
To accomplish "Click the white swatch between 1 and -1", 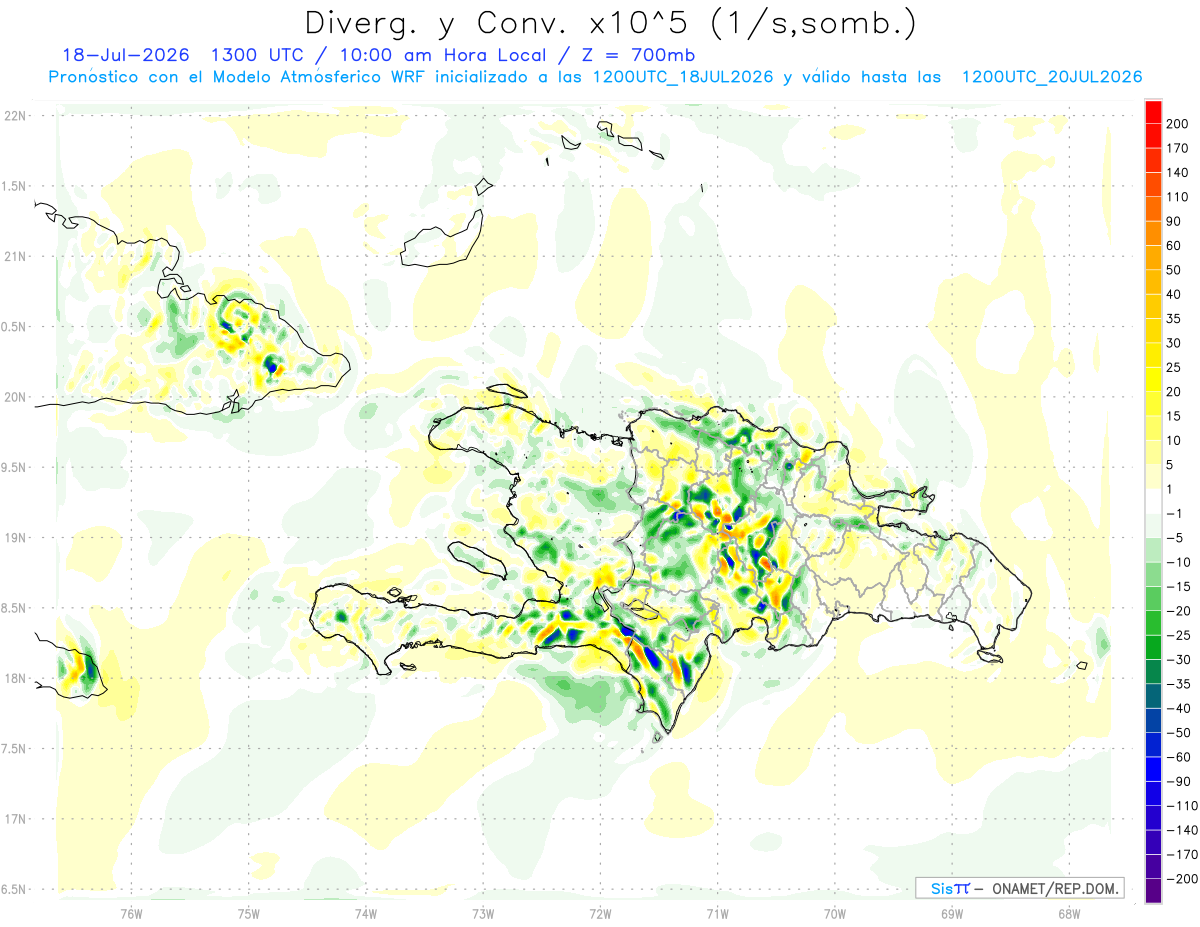I will [1153, 502].
